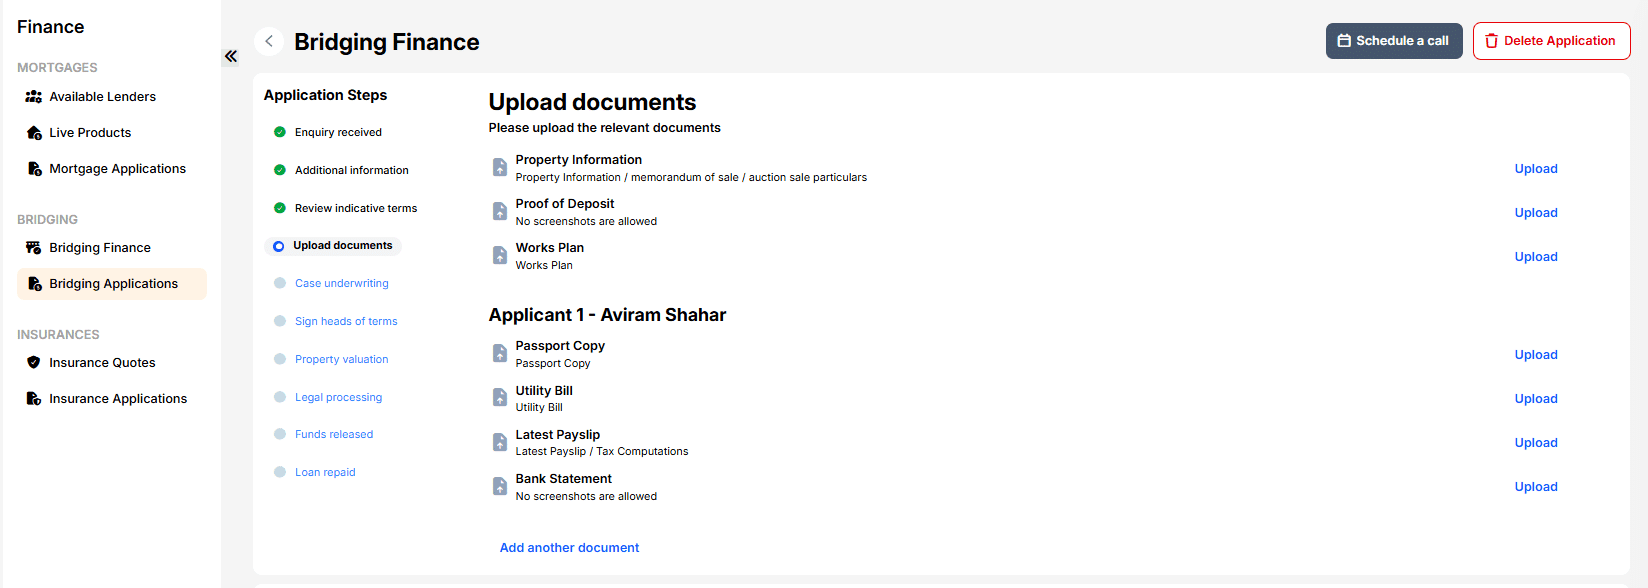Click the grey dot for Loan repaid
The width and height of the screenshot is (1648, 588).
[x=280, y=472]
